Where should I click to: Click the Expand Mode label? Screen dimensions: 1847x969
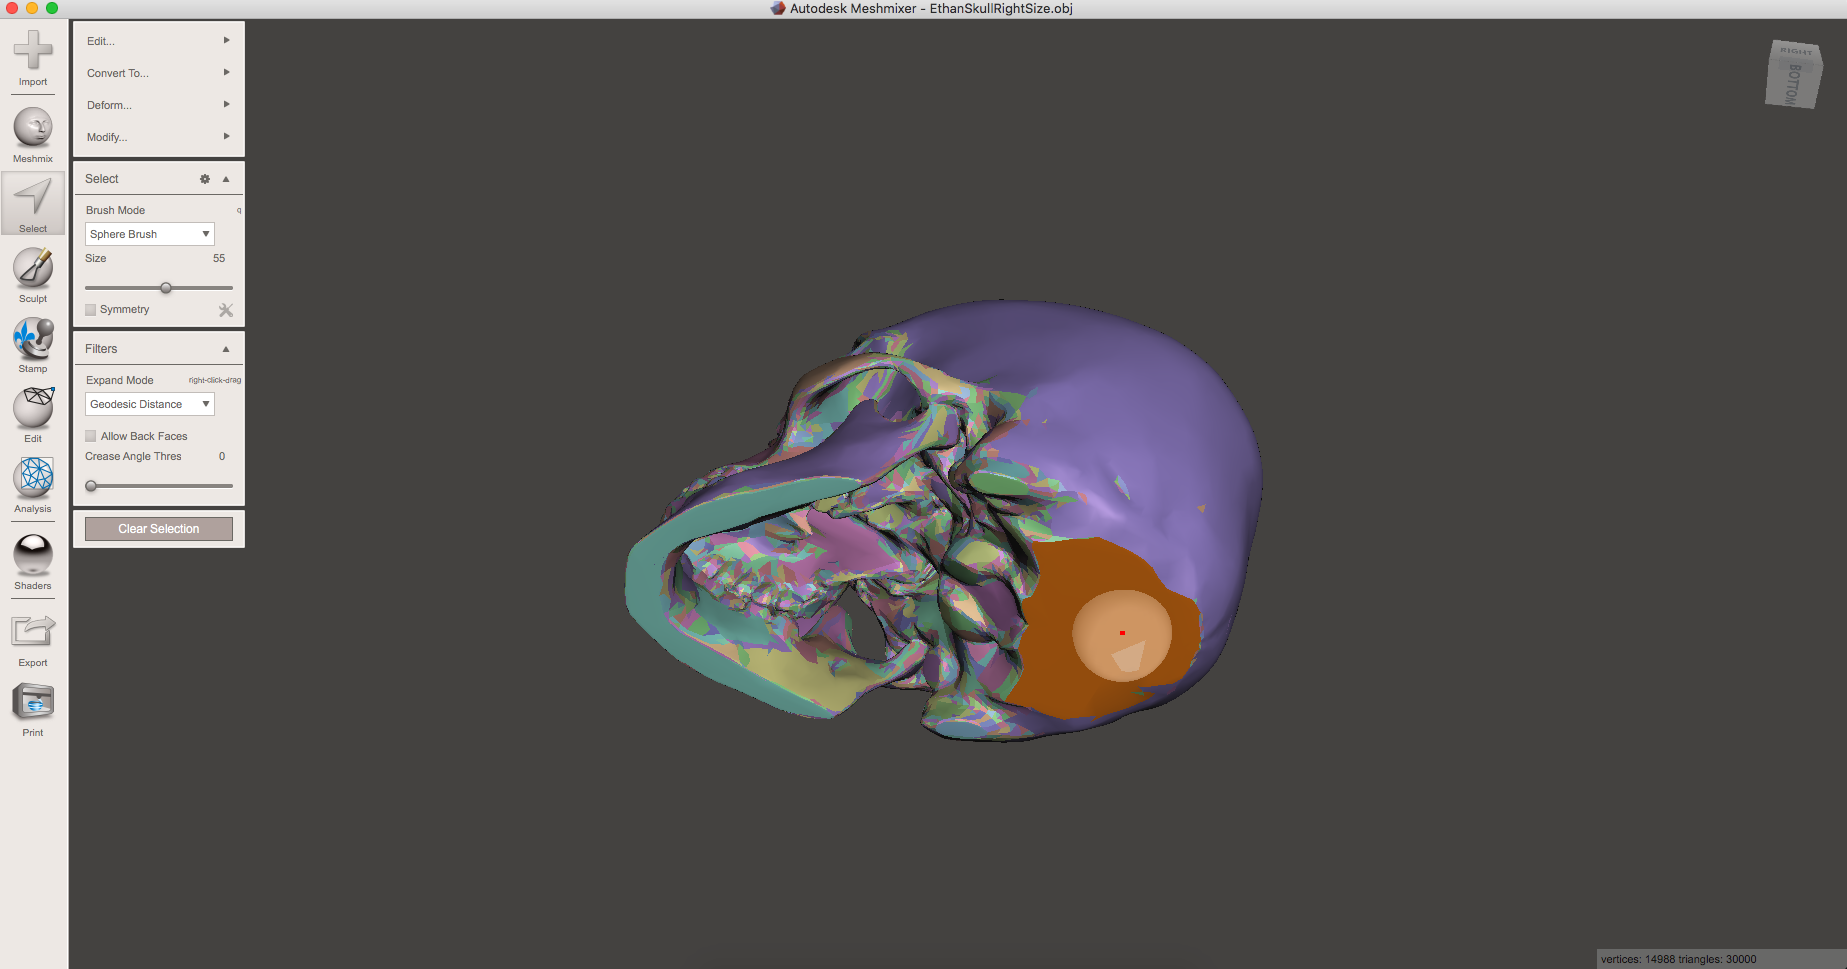[119, 380]
